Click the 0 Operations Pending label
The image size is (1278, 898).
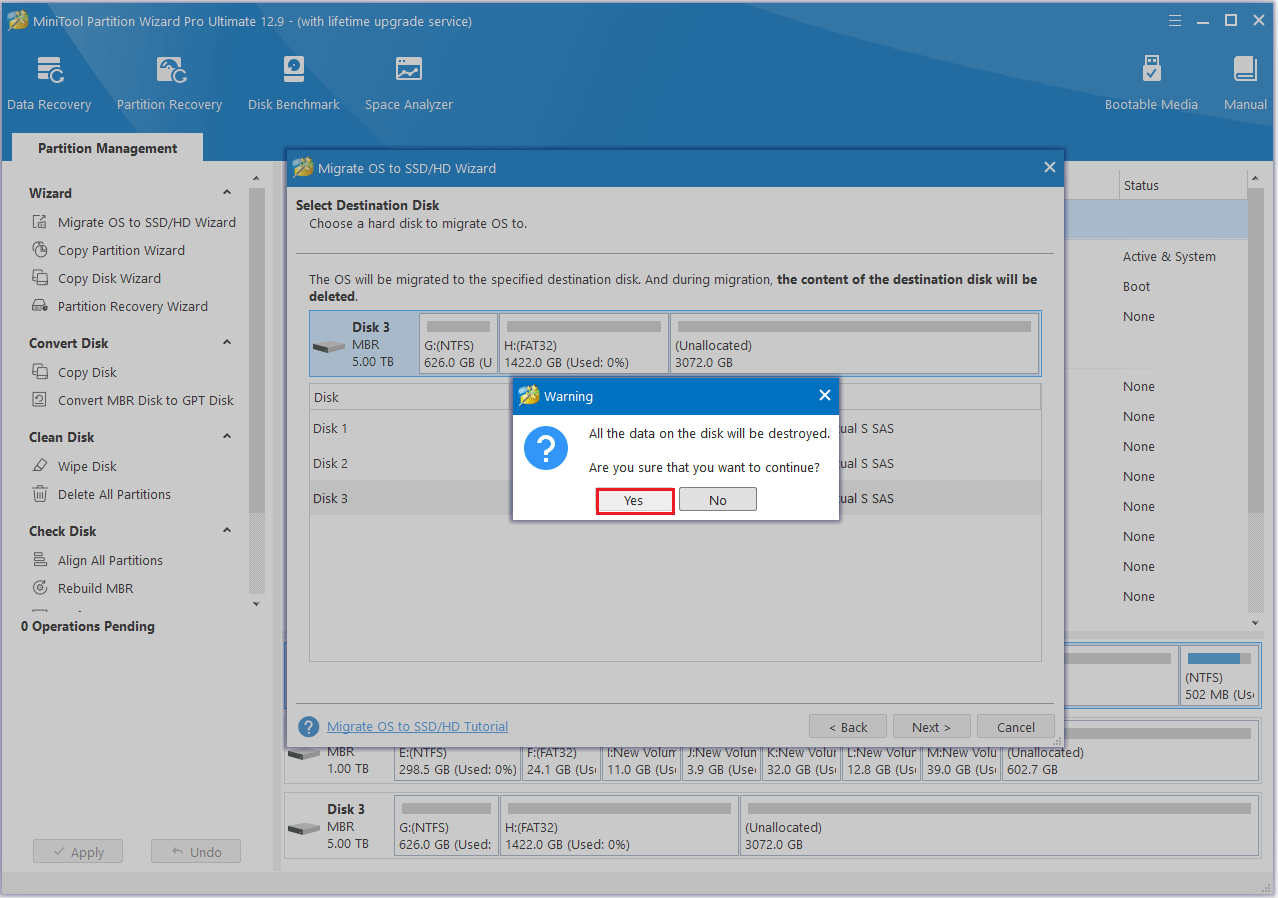click(x=88, y=626)
